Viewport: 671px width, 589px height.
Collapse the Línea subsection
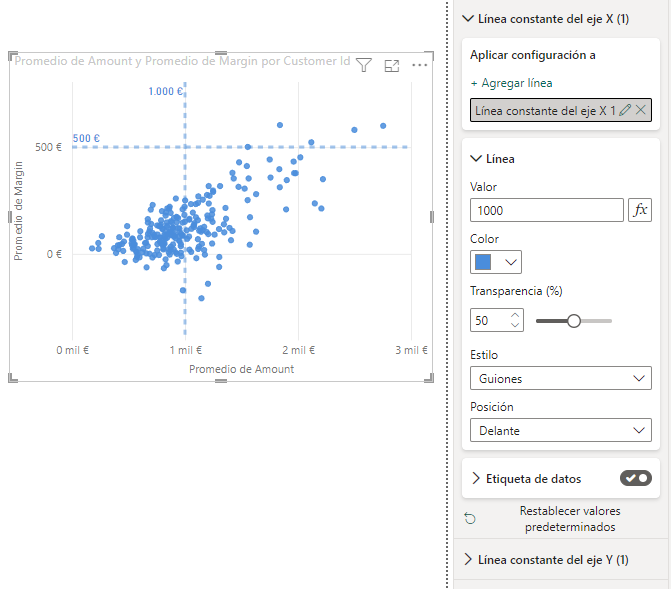475,158
